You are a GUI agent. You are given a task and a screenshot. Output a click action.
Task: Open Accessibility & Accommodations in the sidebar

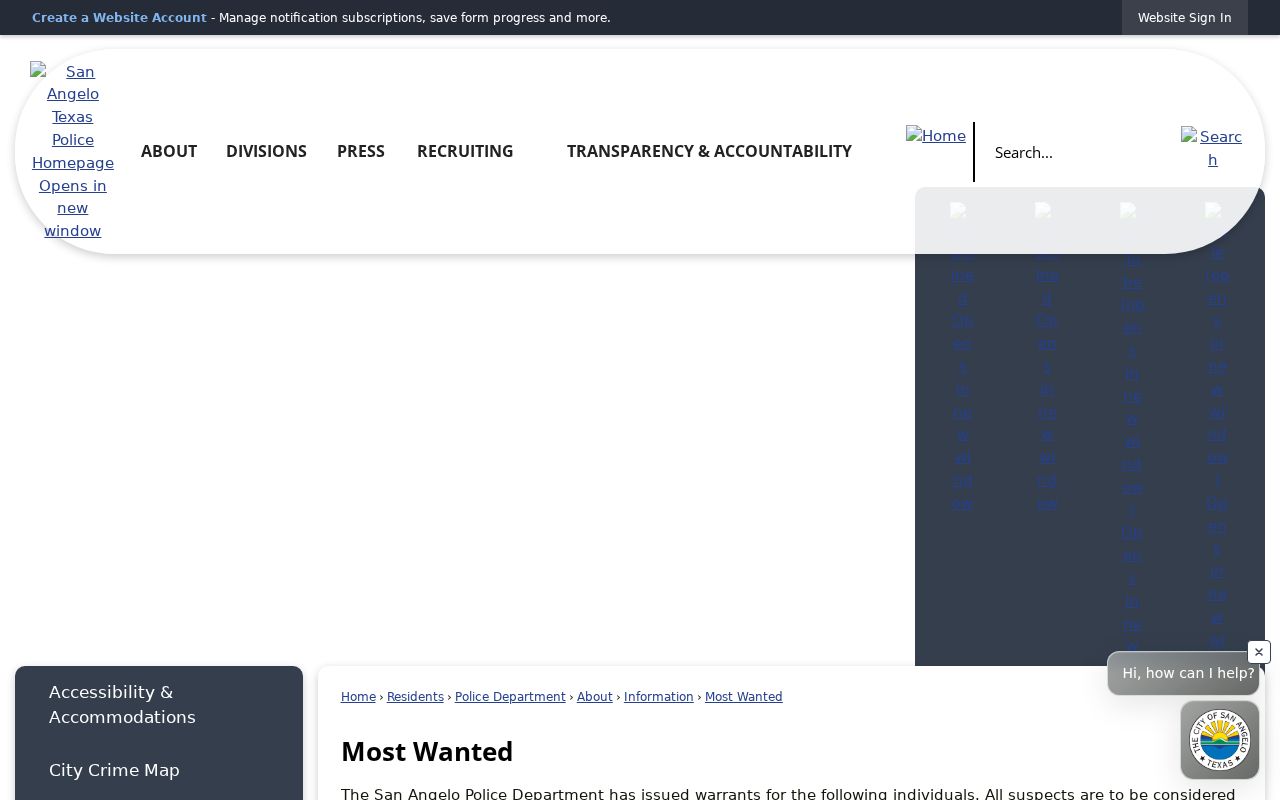click(159, 705)
